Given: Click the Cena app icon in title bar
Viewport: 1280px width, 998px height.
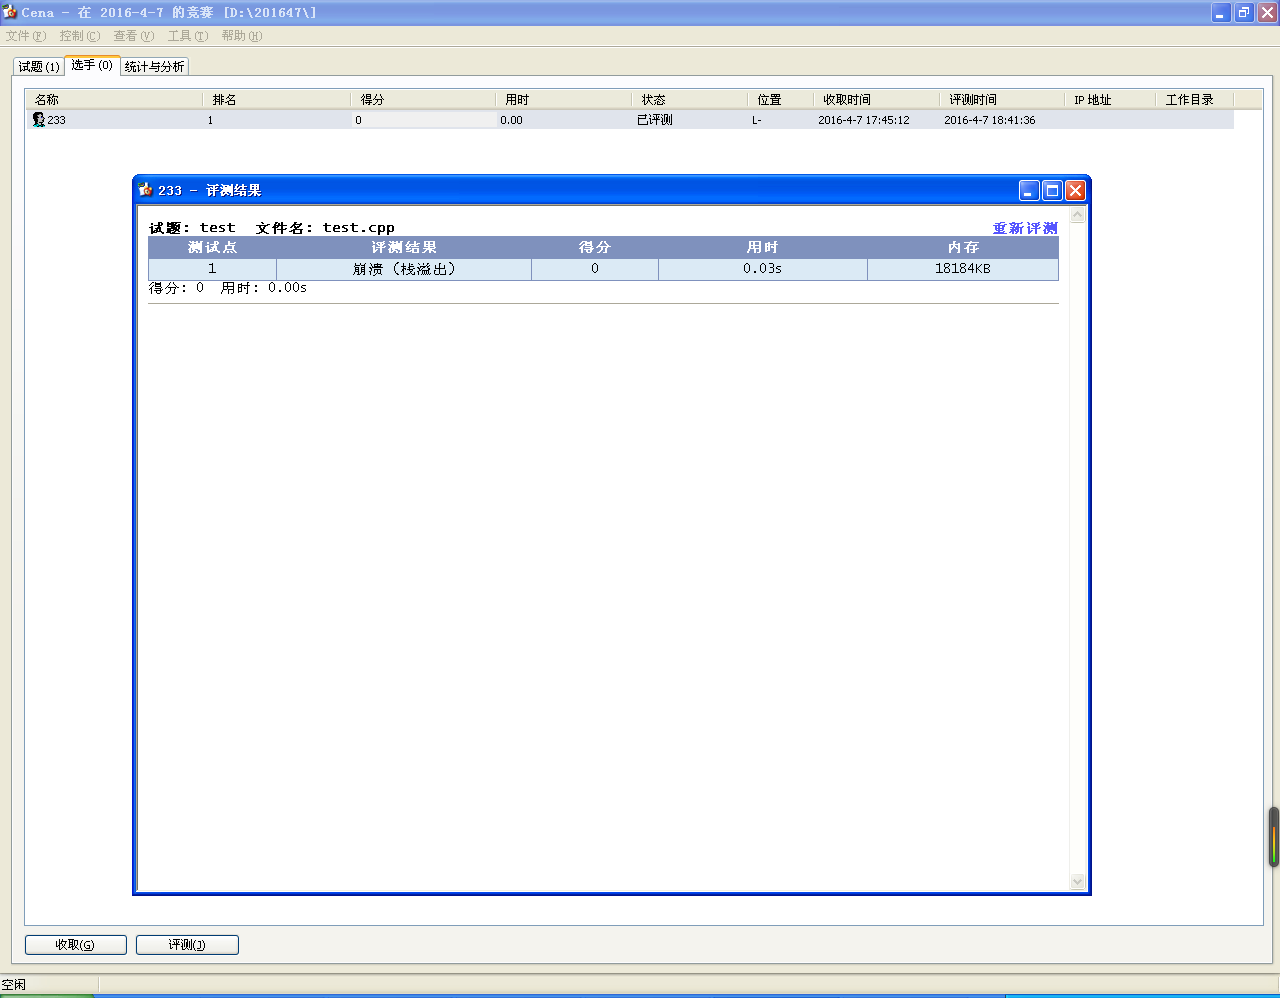Looking at the screenshot, I should (10, 12).
